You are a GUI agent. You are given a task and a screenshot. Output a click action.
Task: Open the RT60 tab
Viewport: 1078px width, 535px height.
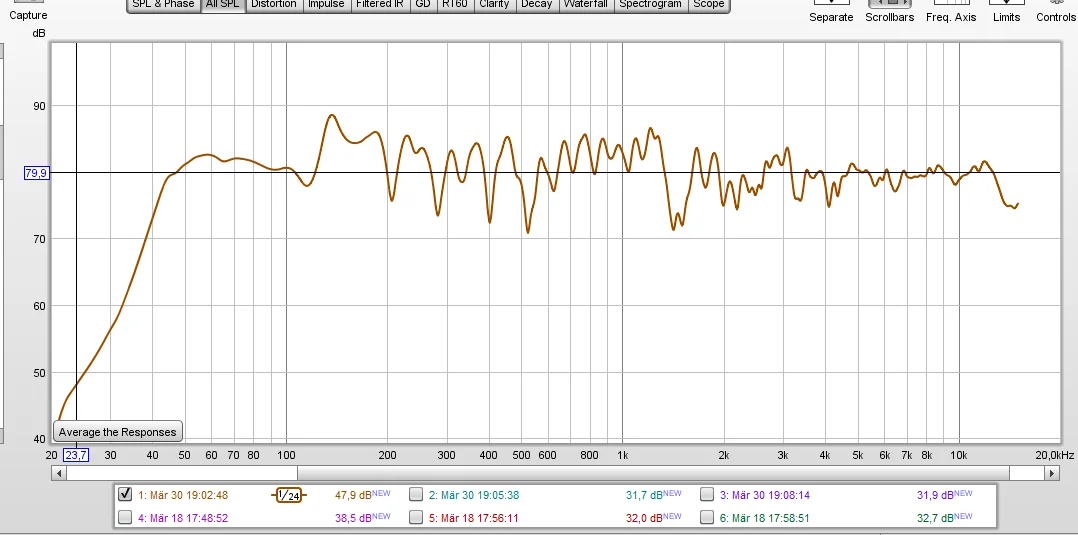(x=454, y=5)
